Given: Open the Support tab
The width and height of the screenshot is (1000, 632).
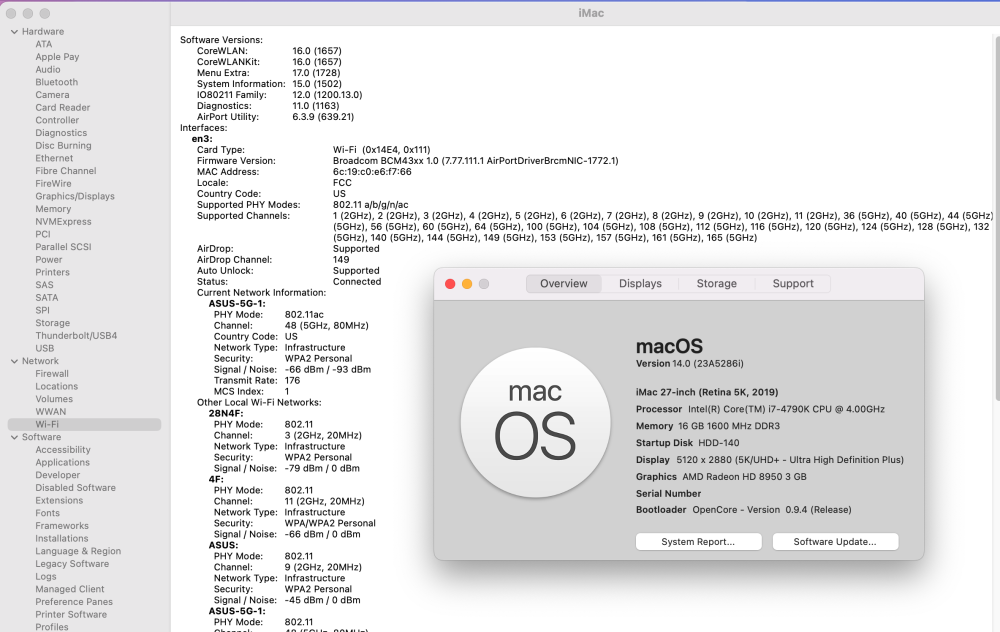Looking at the screenshot, I should [793, 283].
